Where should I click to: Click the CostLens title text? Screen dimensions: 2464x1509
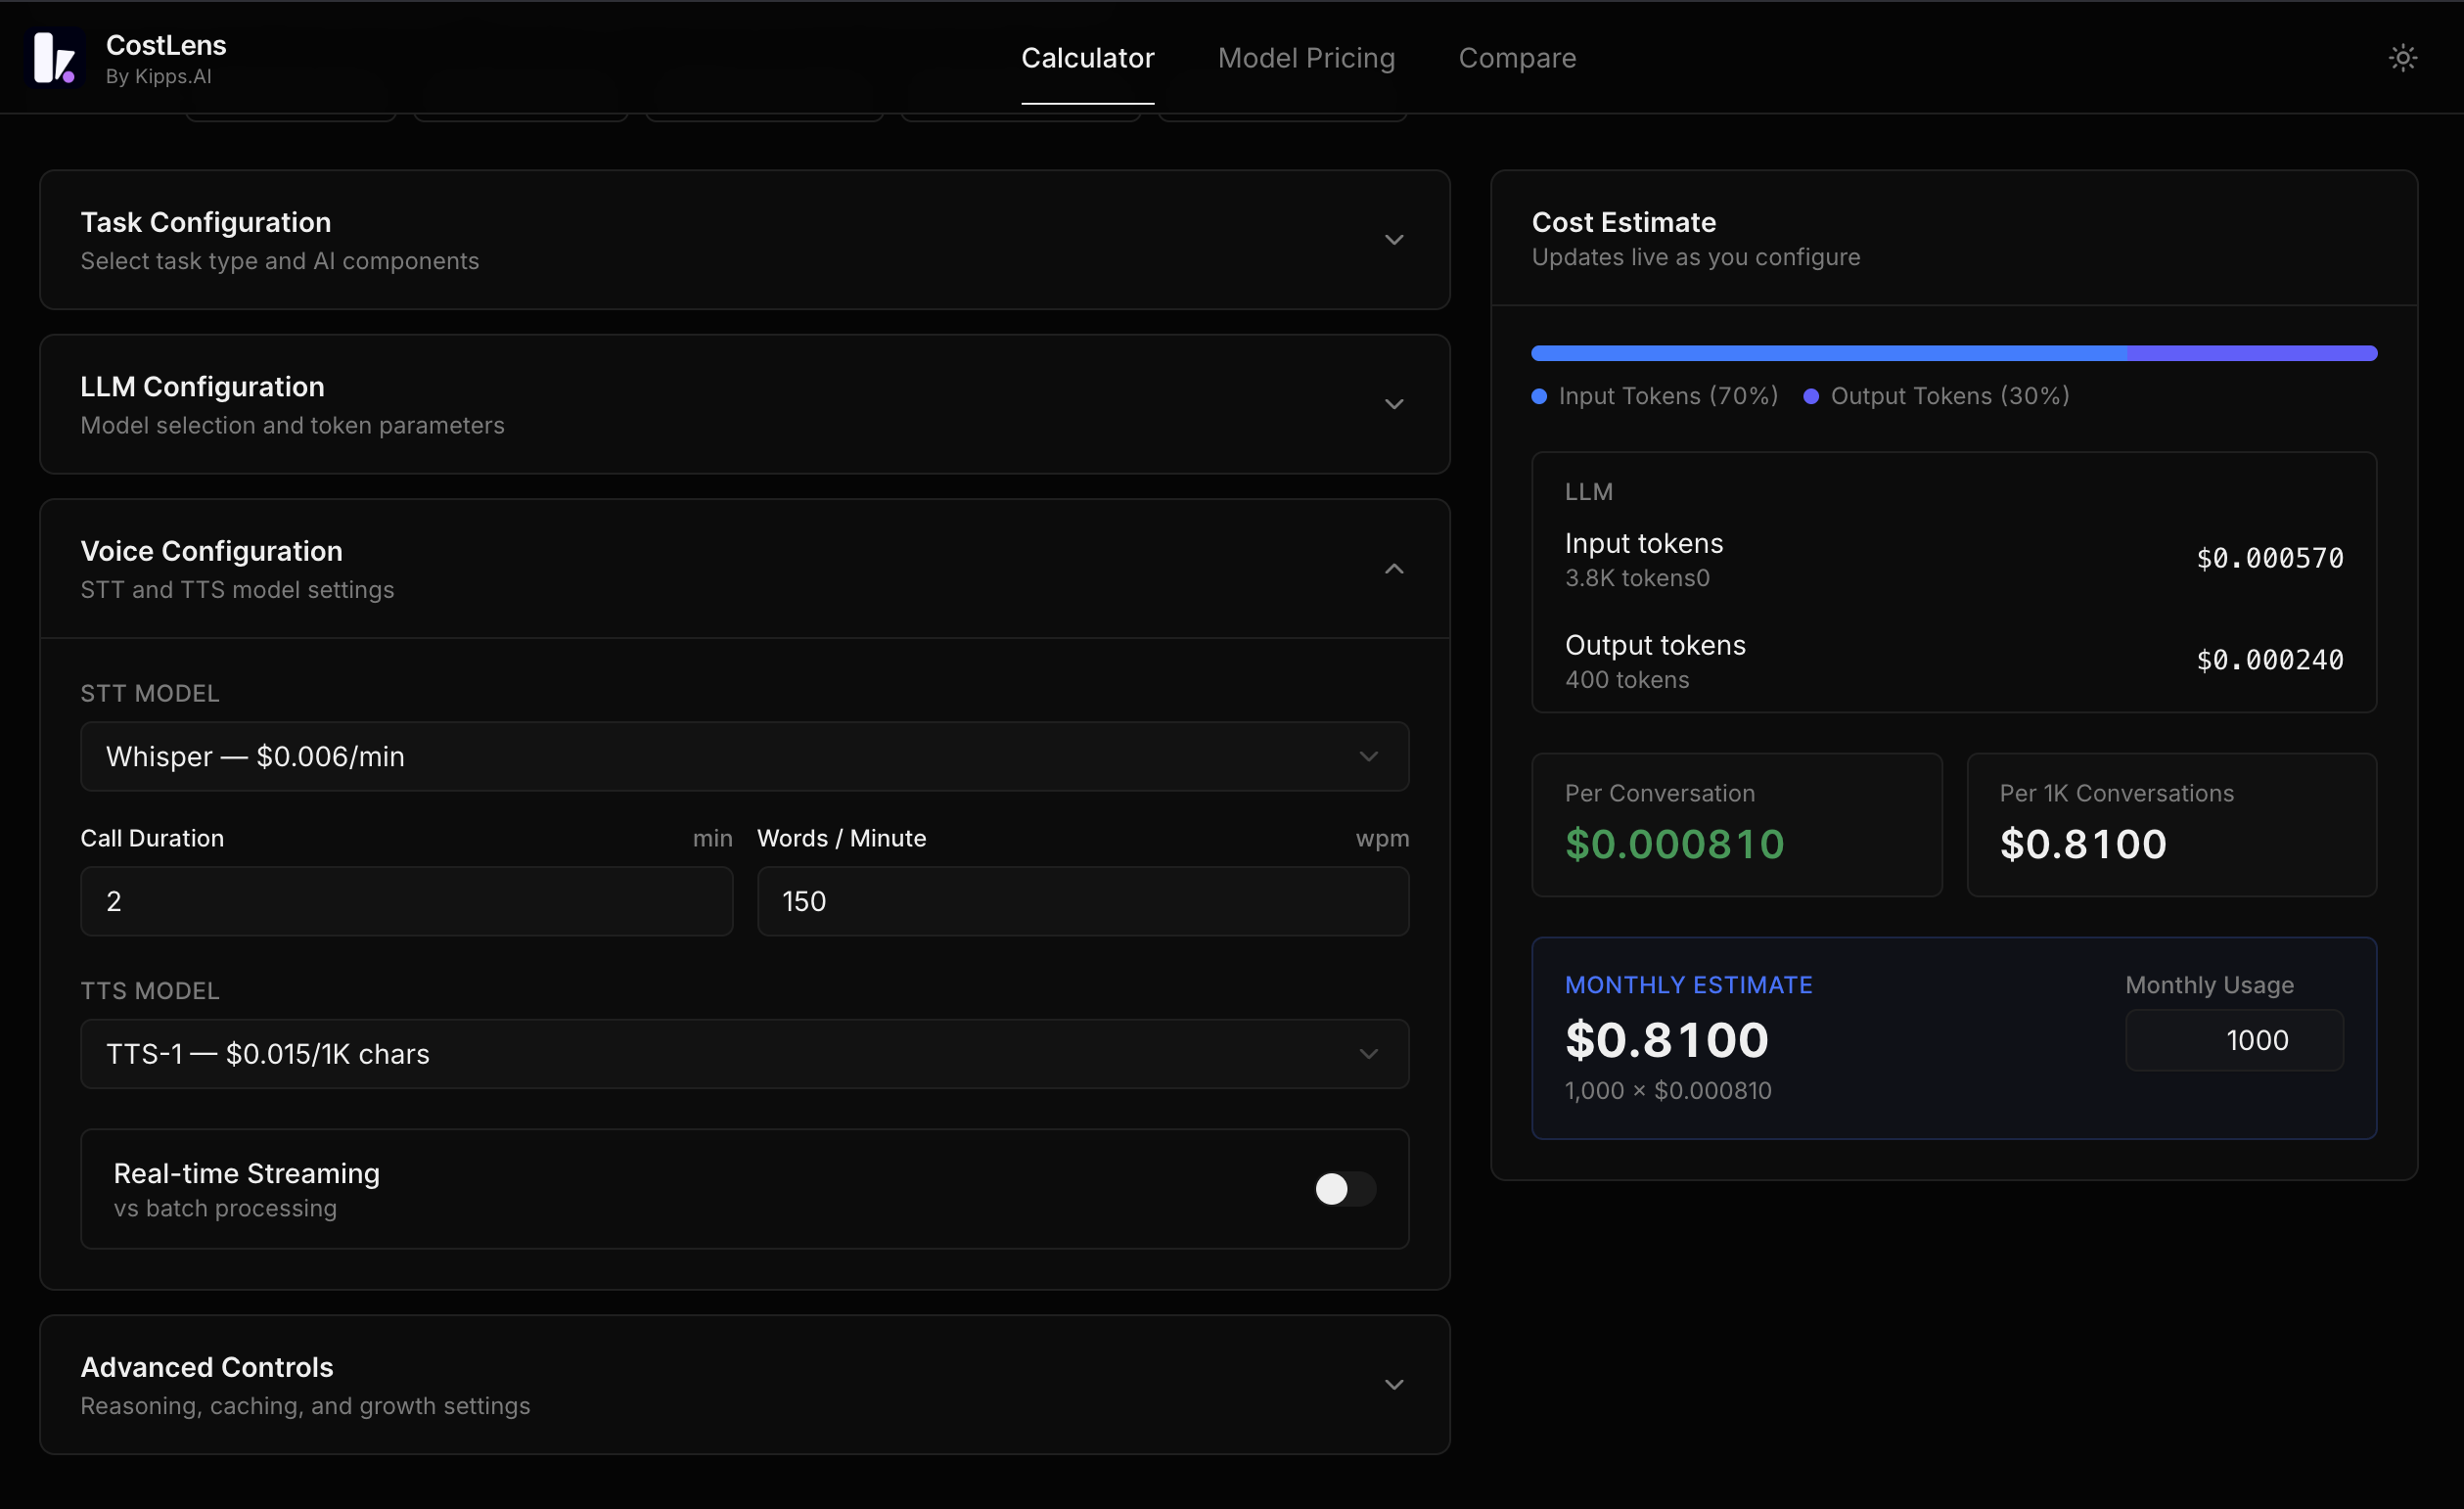166,45
